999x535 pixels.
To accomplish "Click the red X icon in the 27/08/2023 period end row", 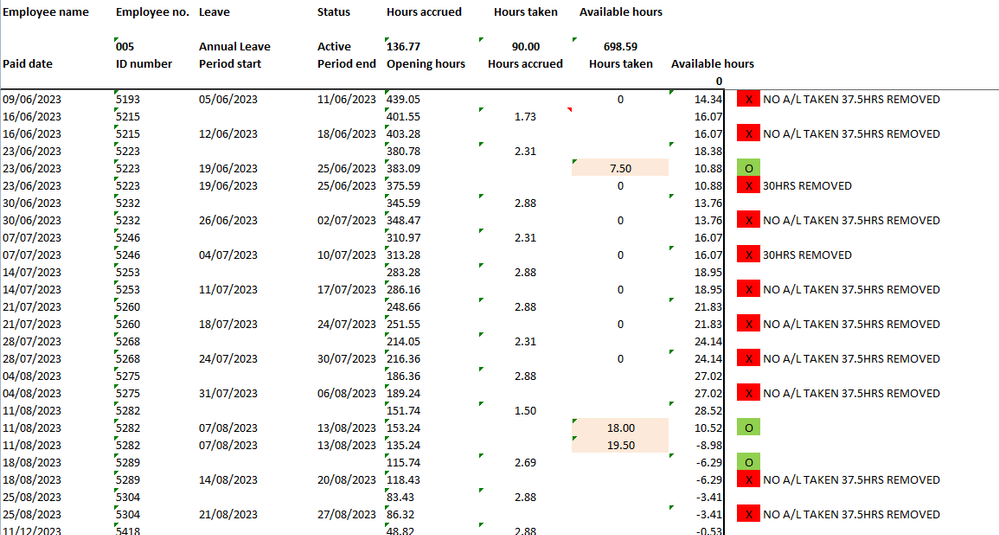I will pyautogui.click(x=748, y=514).
